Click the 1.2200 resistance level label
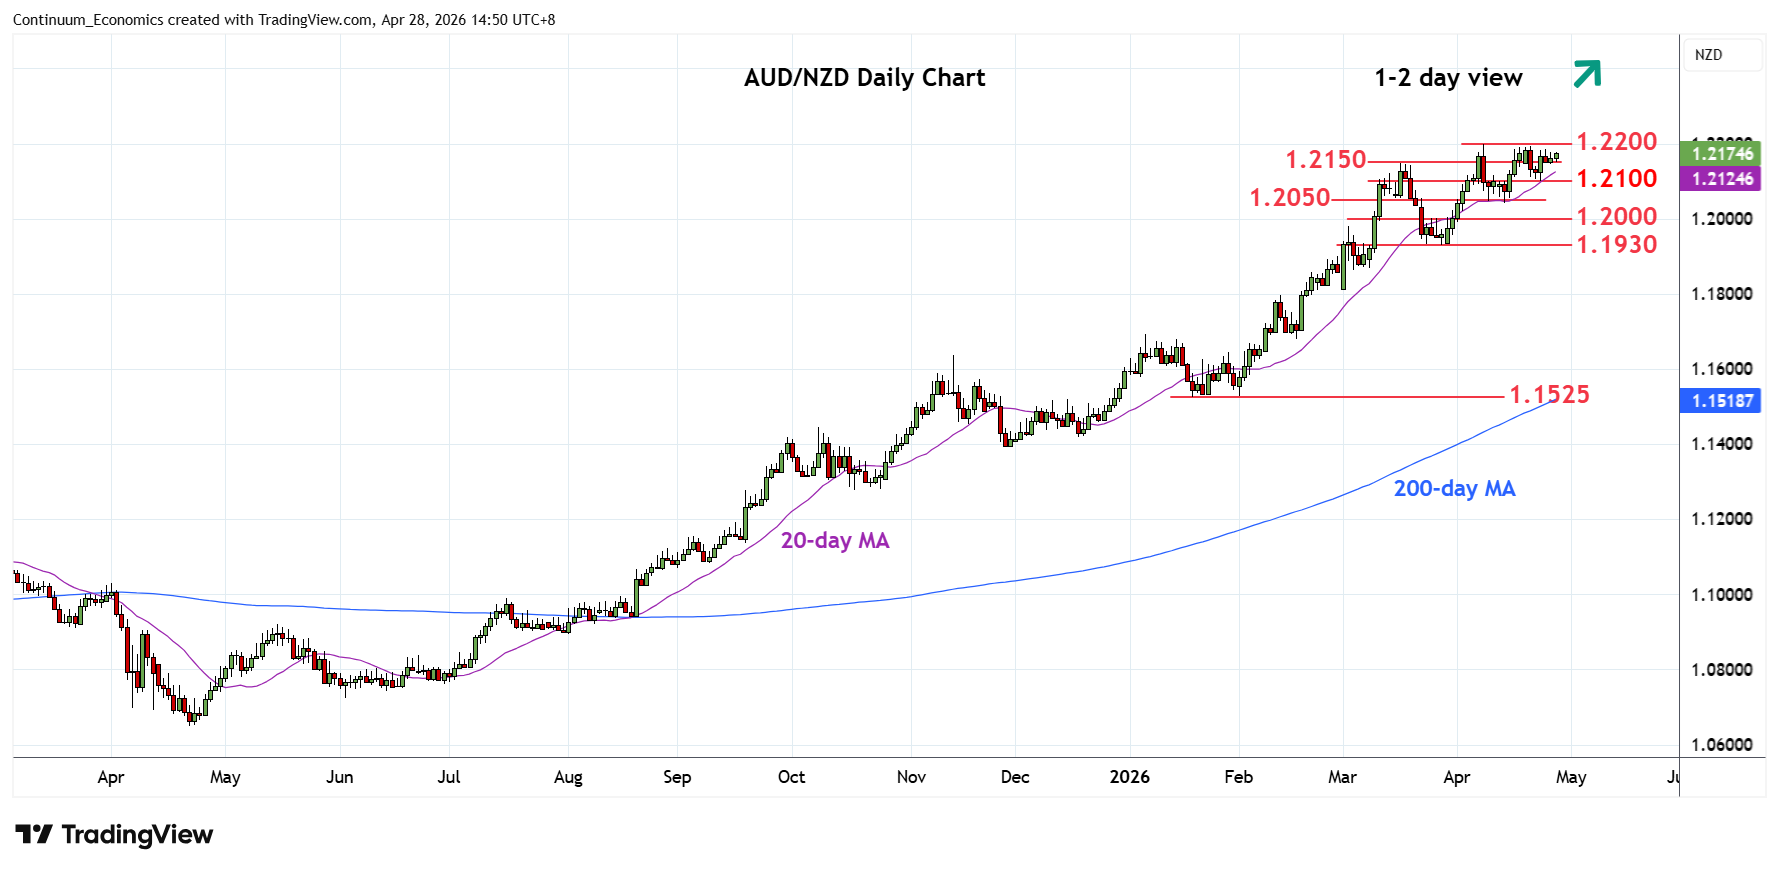This screenshot has width=1779, height=872. [x=1616, y=142]
